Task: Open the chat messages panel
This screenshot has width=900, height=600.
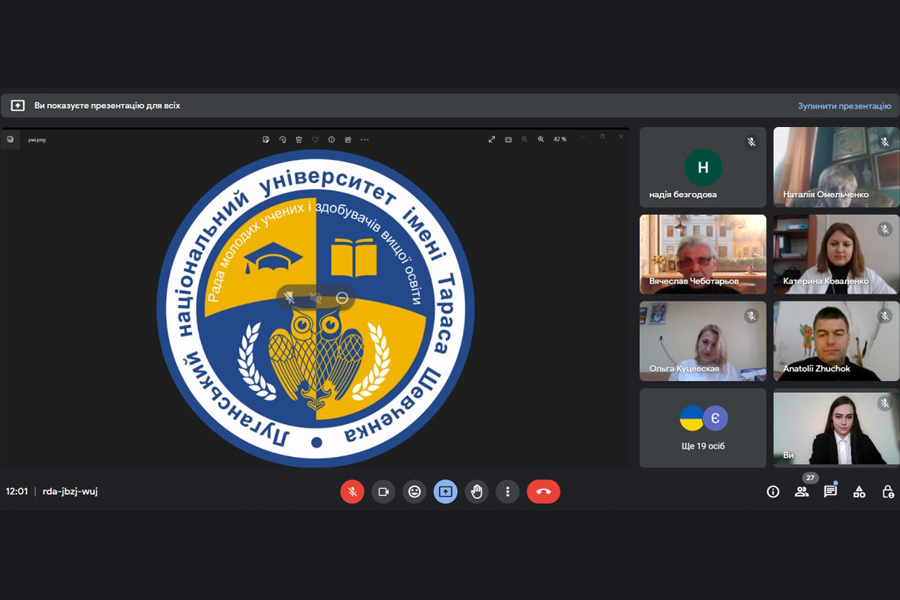Action: point(830,491)
